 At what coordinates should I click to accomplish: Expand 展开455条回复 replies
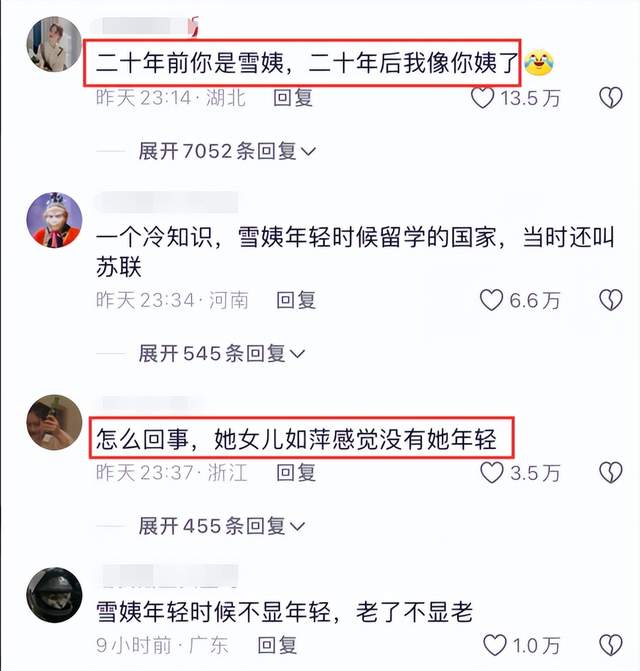pyautogui.click(x=222, y=526)
